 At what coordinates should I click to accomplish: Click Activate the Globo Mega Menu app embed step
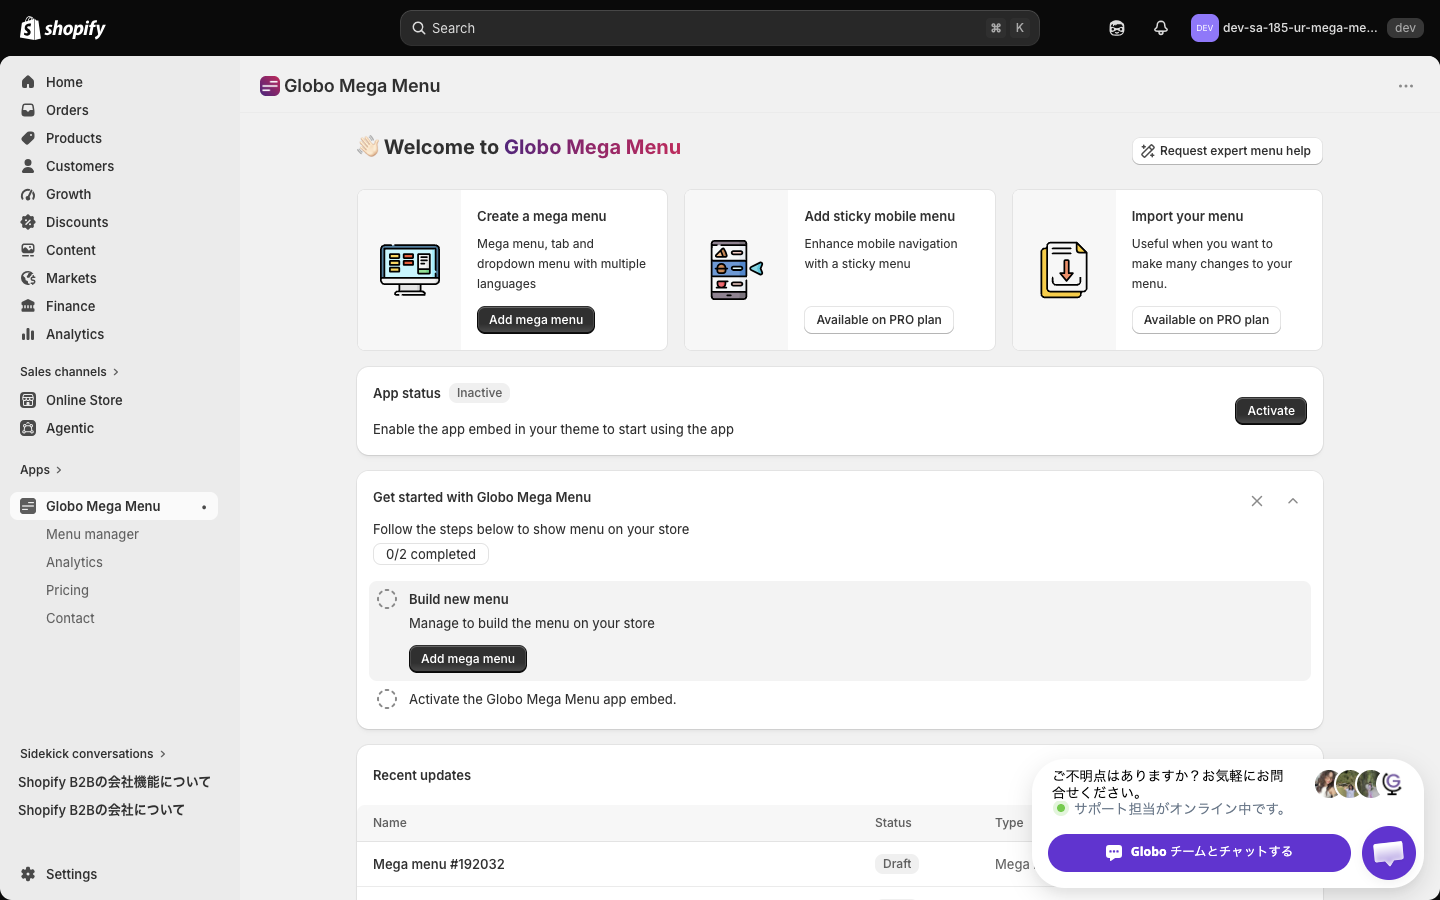pyautogui.click(x=542, y=699)
